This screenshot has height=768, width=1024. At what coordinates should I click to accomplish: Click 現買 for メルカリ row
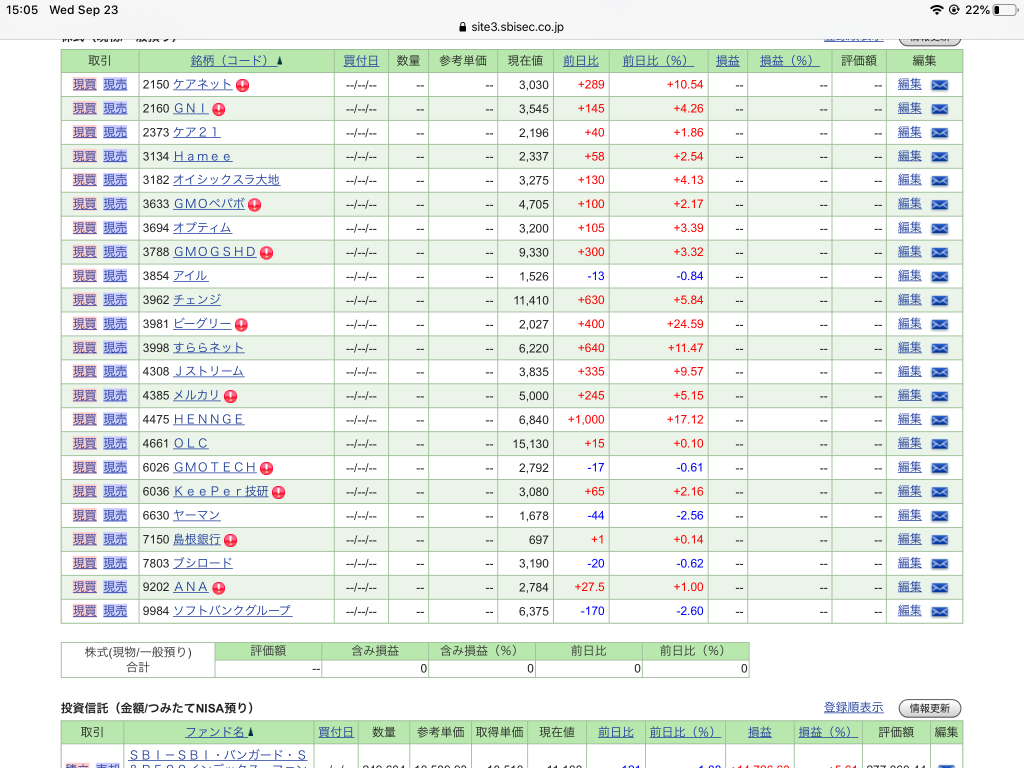(x=84, y=395)
